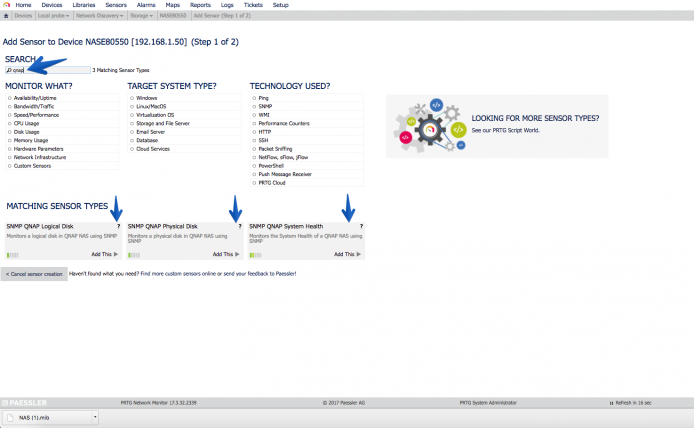Click Add This for SNMP QNAP System Health
The width and height of the screenshot is (694, 428).
(347, 254)
